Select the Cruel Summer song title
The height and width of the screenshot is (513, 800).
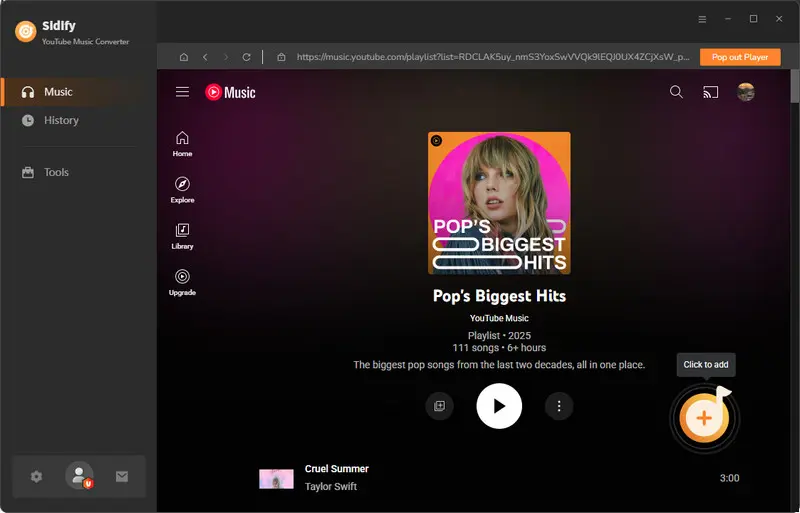[337, 469]
